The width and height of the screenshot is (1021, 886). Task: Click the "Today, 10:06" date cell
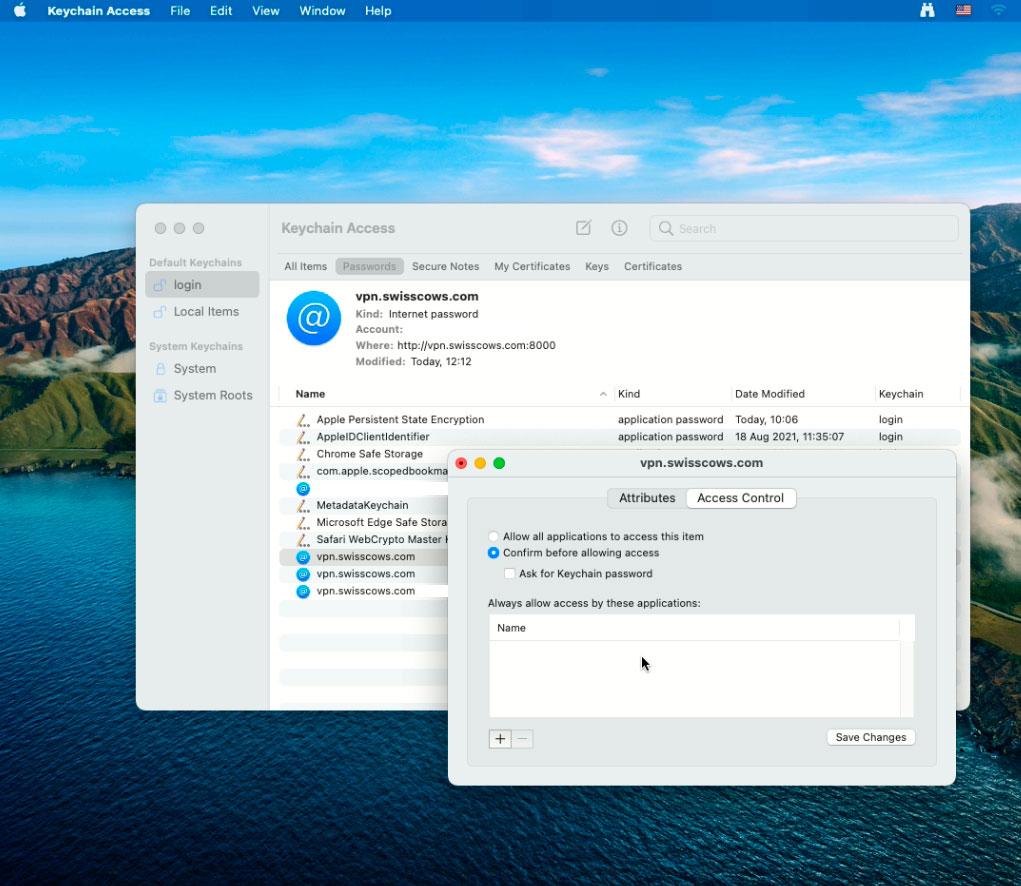pos(766,420)
